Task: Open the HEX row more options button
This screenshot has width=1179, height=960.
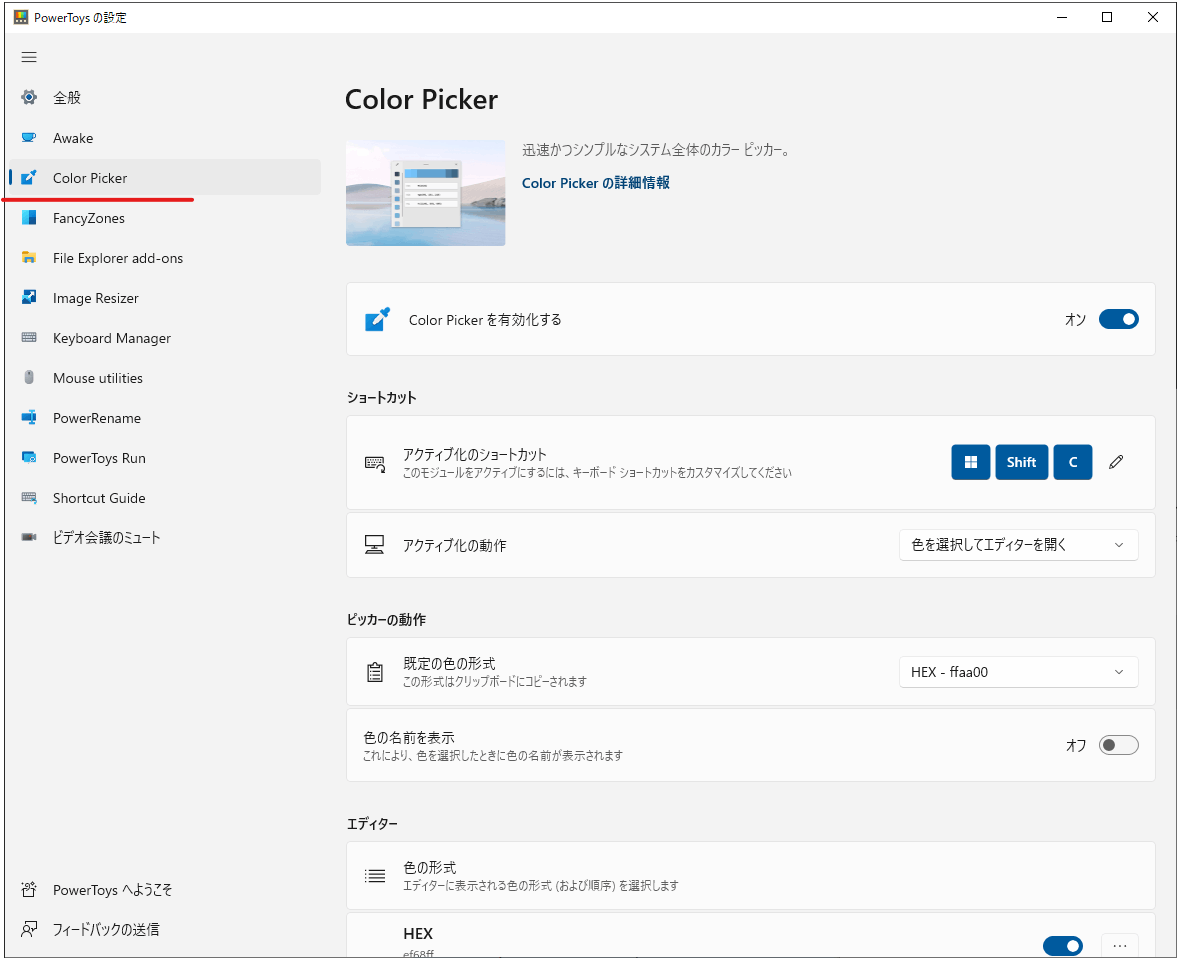Action: 1120,946
